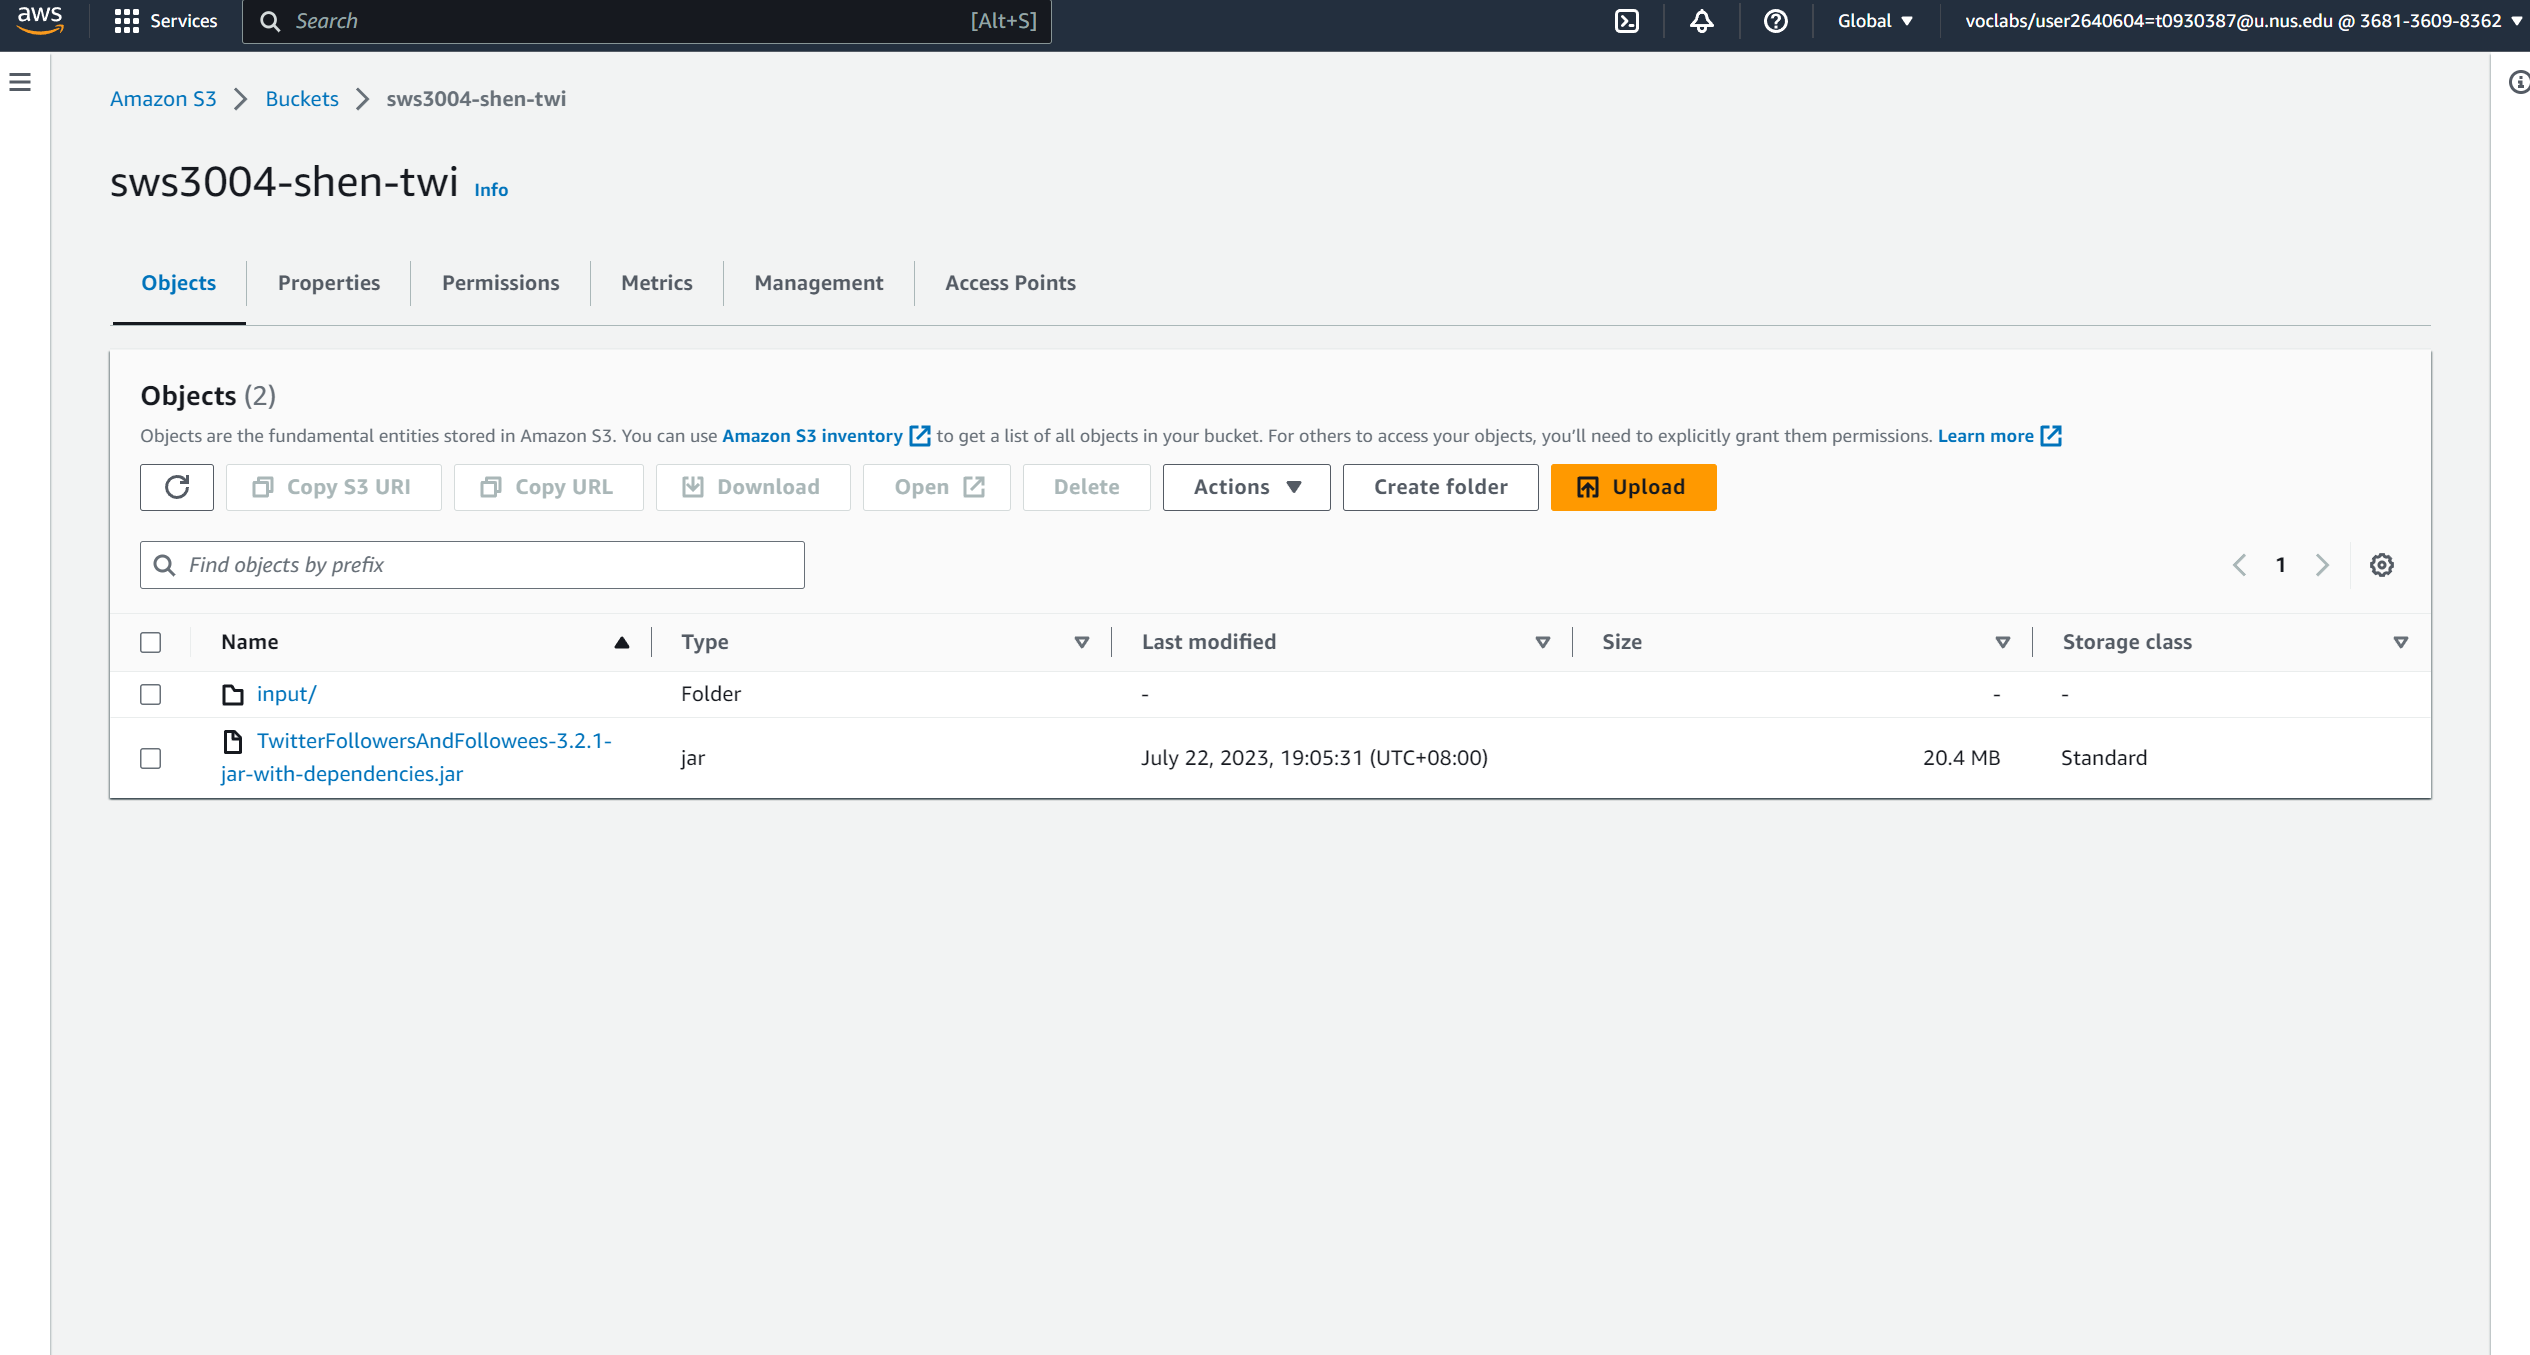Switch to the Properties tab
The height and width of the screenshot is (1355, 2530).
pos(329,283)
